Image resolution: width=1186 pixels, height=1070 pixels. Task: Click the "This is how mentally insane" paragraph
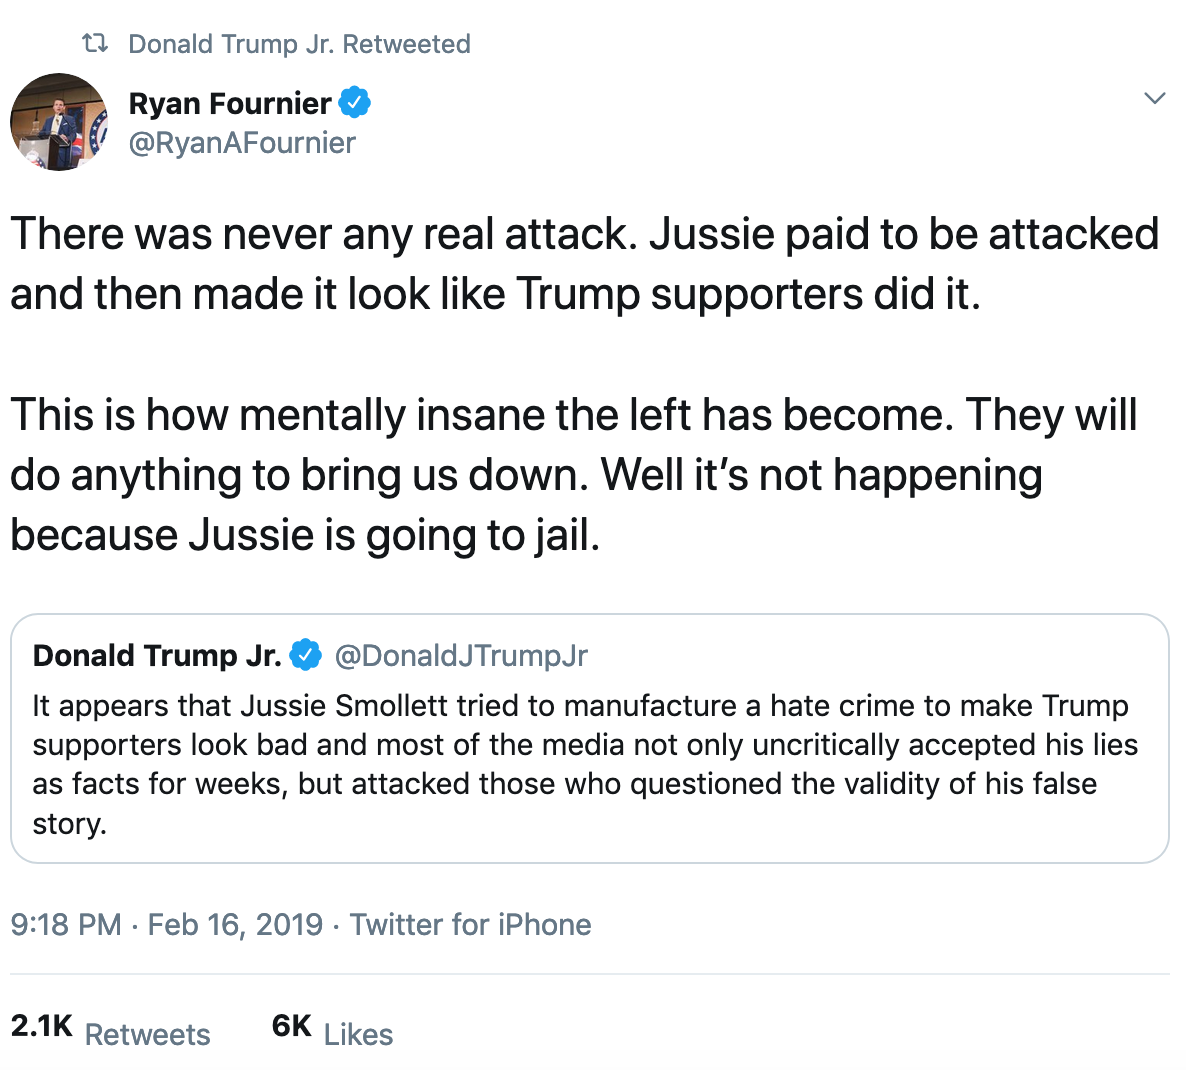tap(573, 475)
